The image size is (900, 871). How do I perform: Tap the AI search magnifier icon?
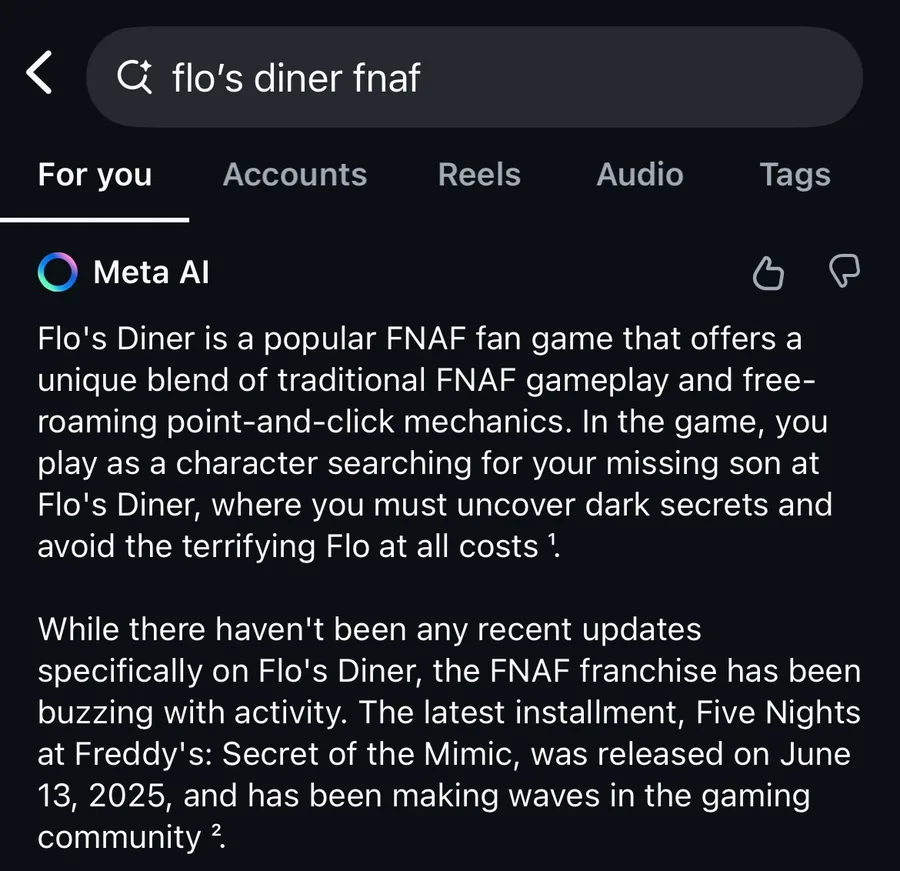(134, 76)
